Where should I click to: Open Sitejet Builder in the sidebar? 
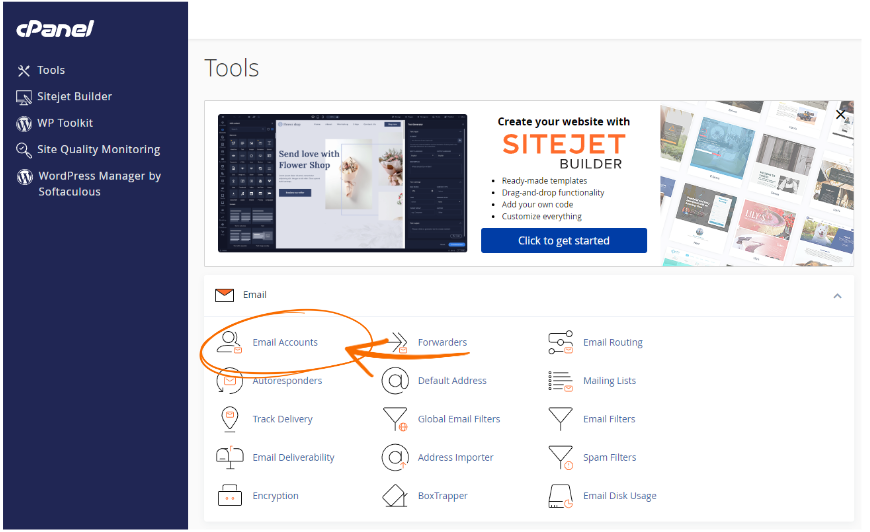pos(74,97)
